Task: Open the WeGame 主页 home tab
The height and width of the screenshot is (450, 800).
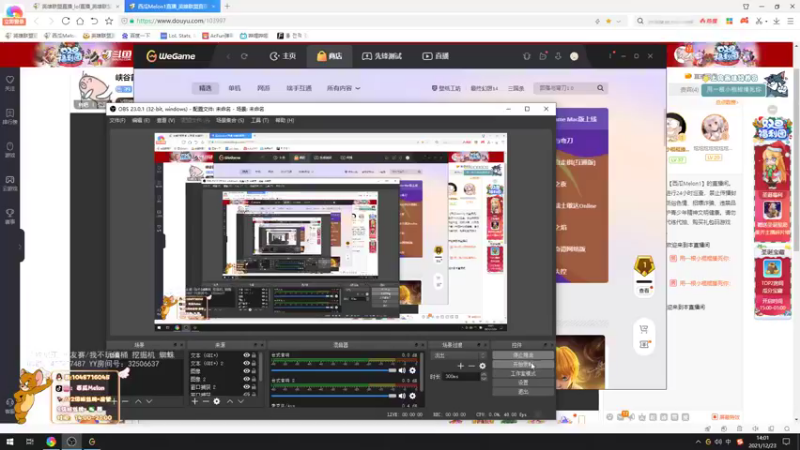Action: point(283,56)
